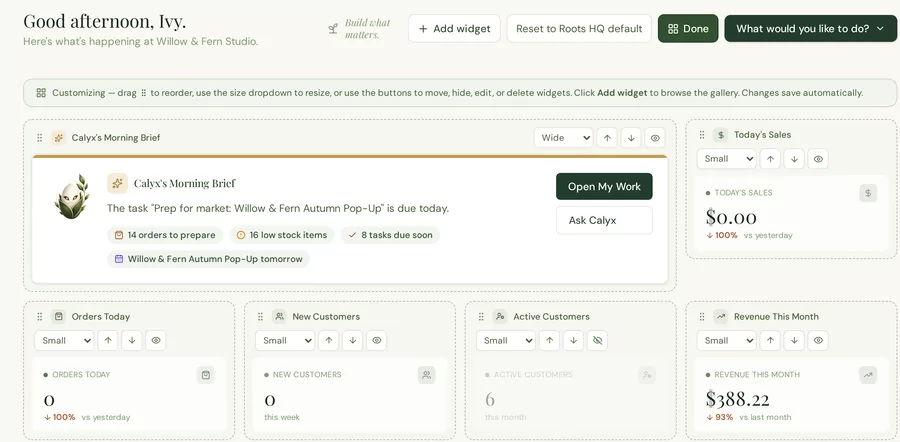Click the Ask Calyx button
The width and height of the screenshot is (900, 442).
tap(604, 220)
